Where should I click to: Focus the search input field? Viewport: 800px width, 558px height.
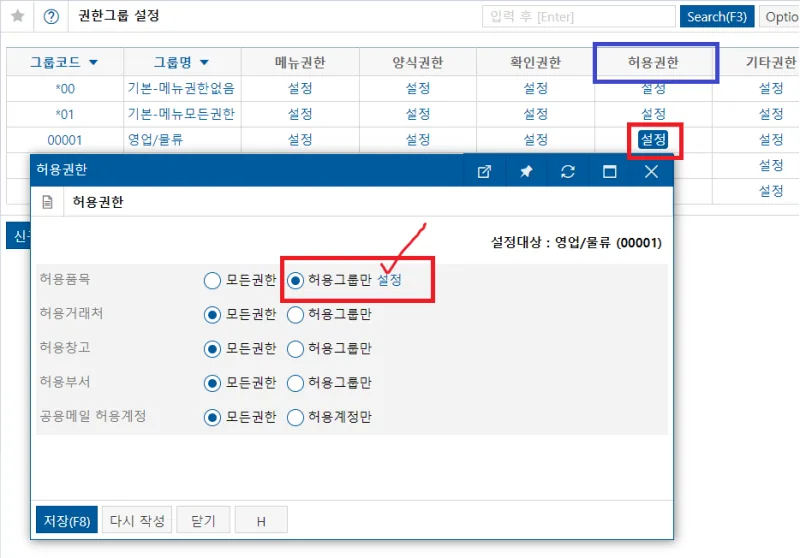[579, 17]
